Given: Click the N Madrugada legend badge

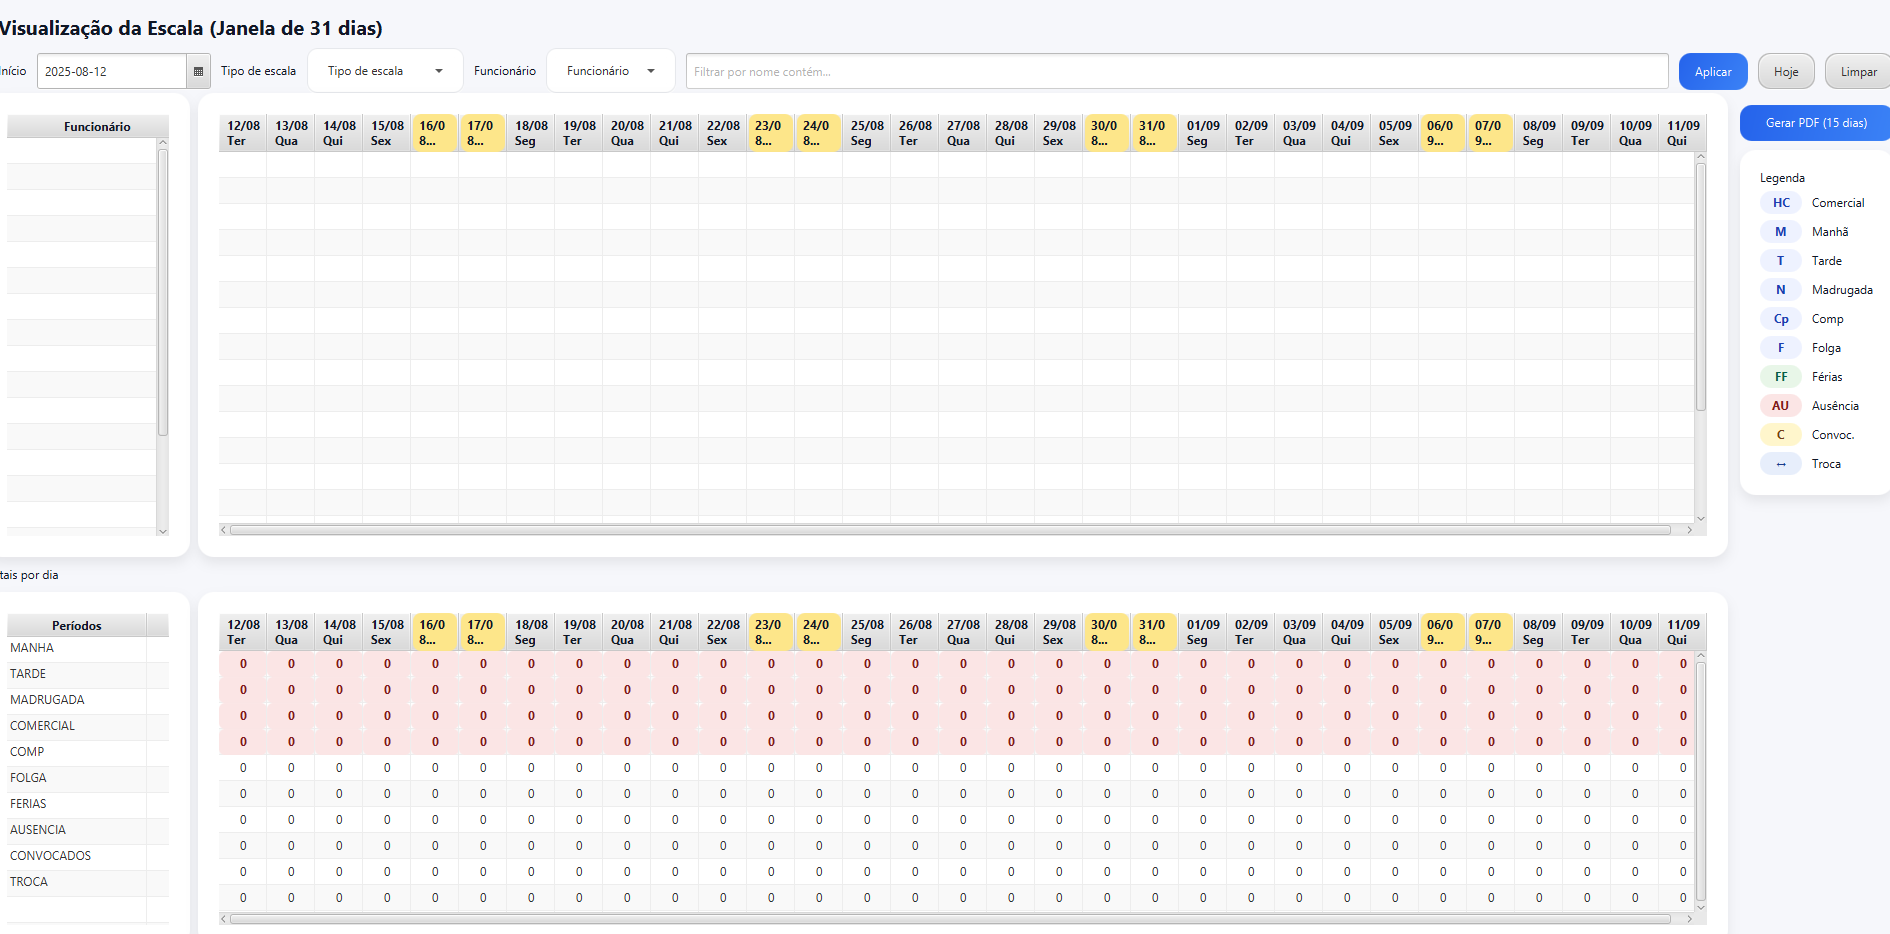Looking at the screenshot, I should [x=1780, y=290].
